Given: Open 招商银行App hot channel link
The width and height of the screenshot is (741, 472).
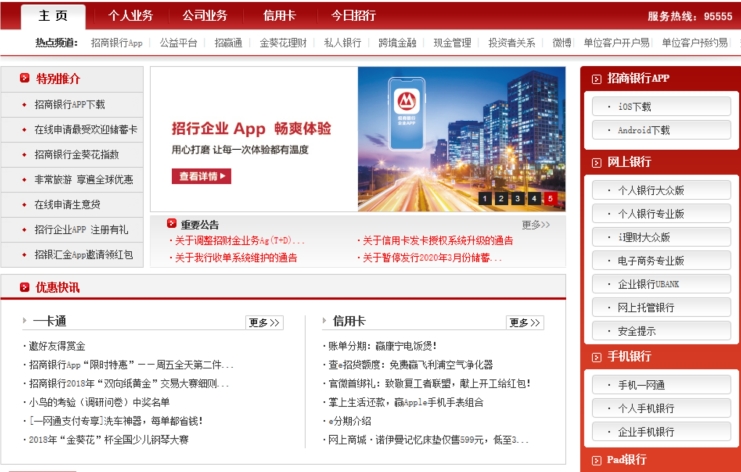Looking at the screenshot, I should coord(117,43).
